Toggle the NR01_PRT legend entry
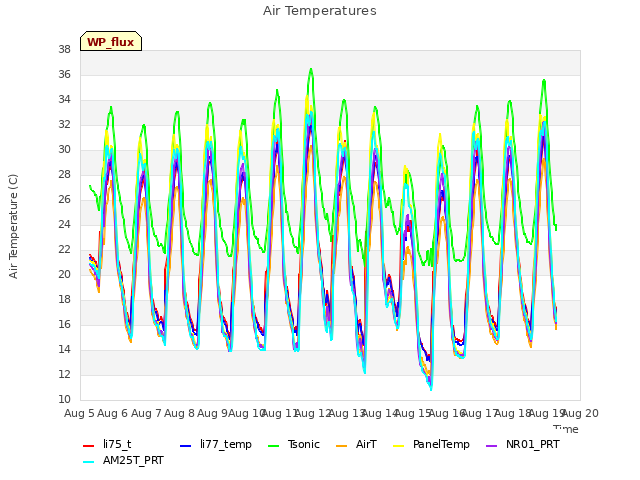Screen dimensions: 640x480 [x=522, y=444]
